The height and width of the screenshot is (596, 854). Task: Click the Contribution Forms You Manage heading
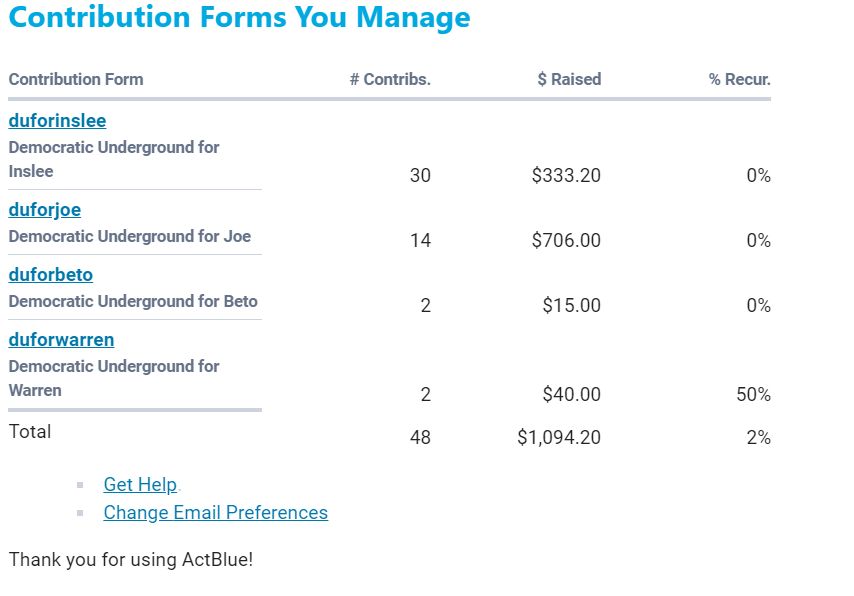239,18
